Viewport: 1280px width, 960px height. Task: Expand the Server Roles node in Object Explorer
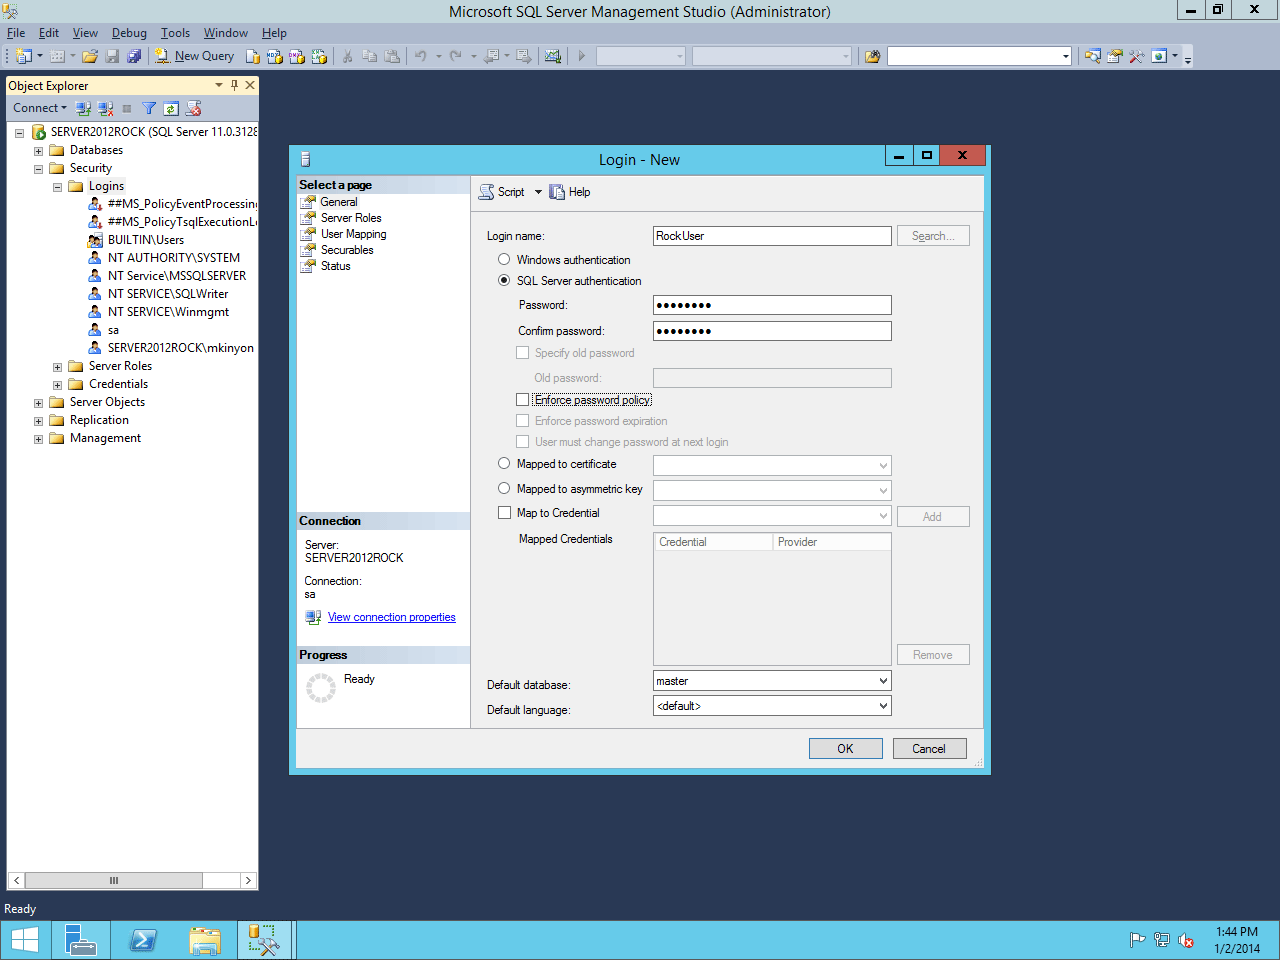[x=57, y=367]
